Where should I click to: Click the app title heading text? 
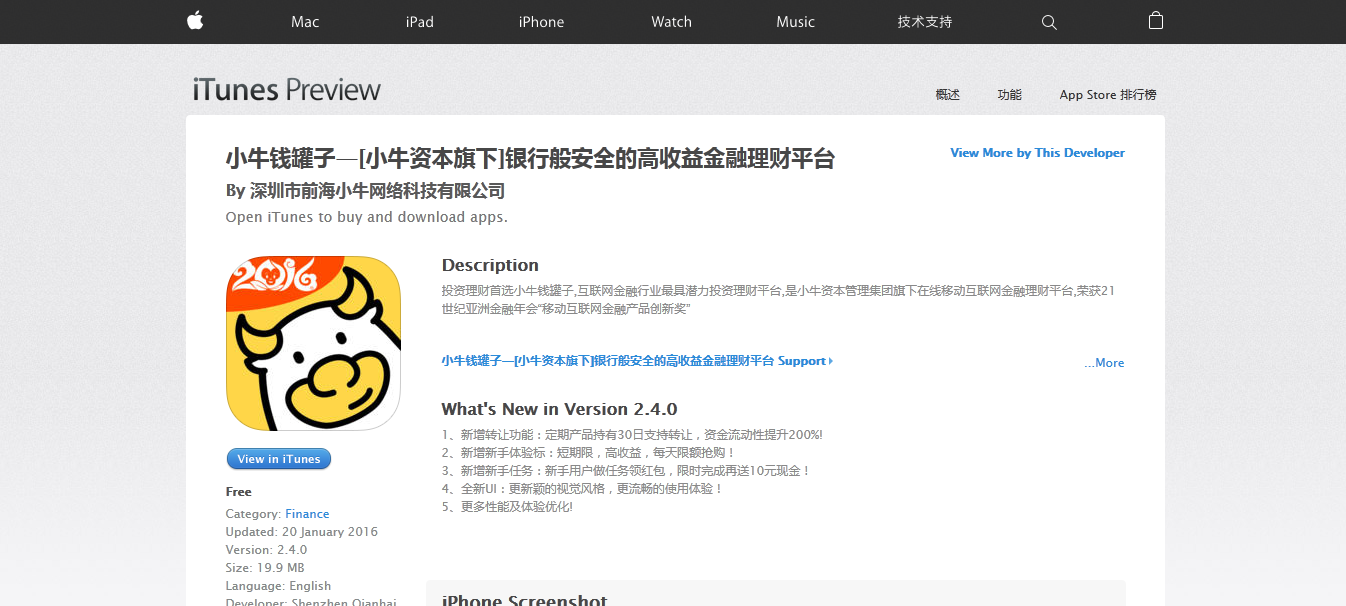530,158
